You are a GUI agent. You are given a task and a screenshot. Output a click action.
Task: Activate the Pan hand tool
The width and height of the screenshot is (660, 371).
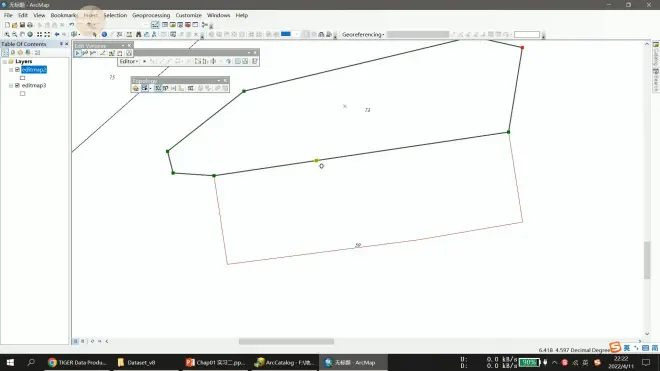click(22, 35)
